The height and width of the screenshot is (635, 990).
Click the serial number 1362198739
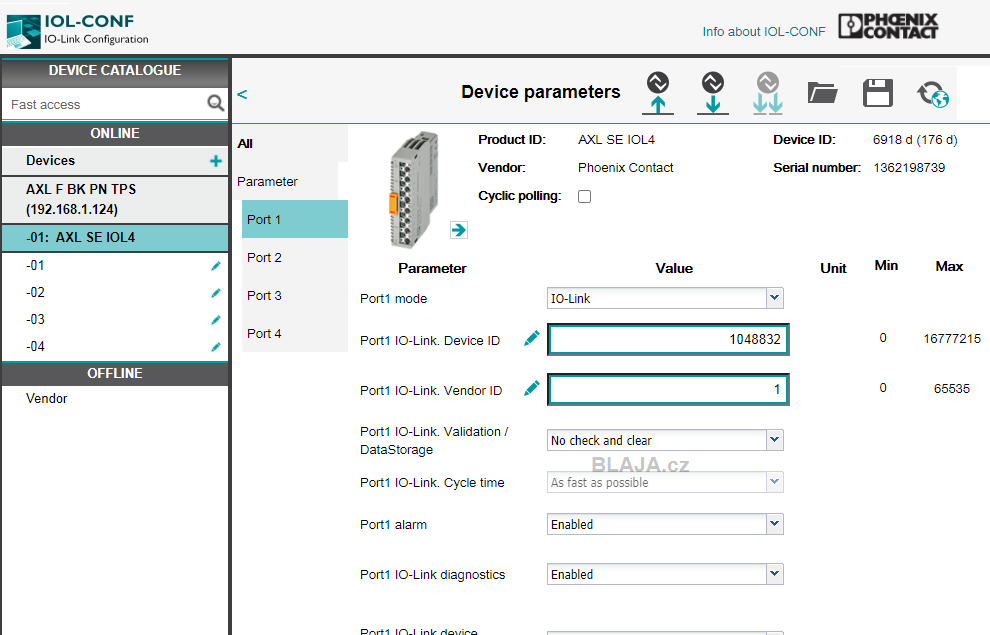click(x=909, y=168)
